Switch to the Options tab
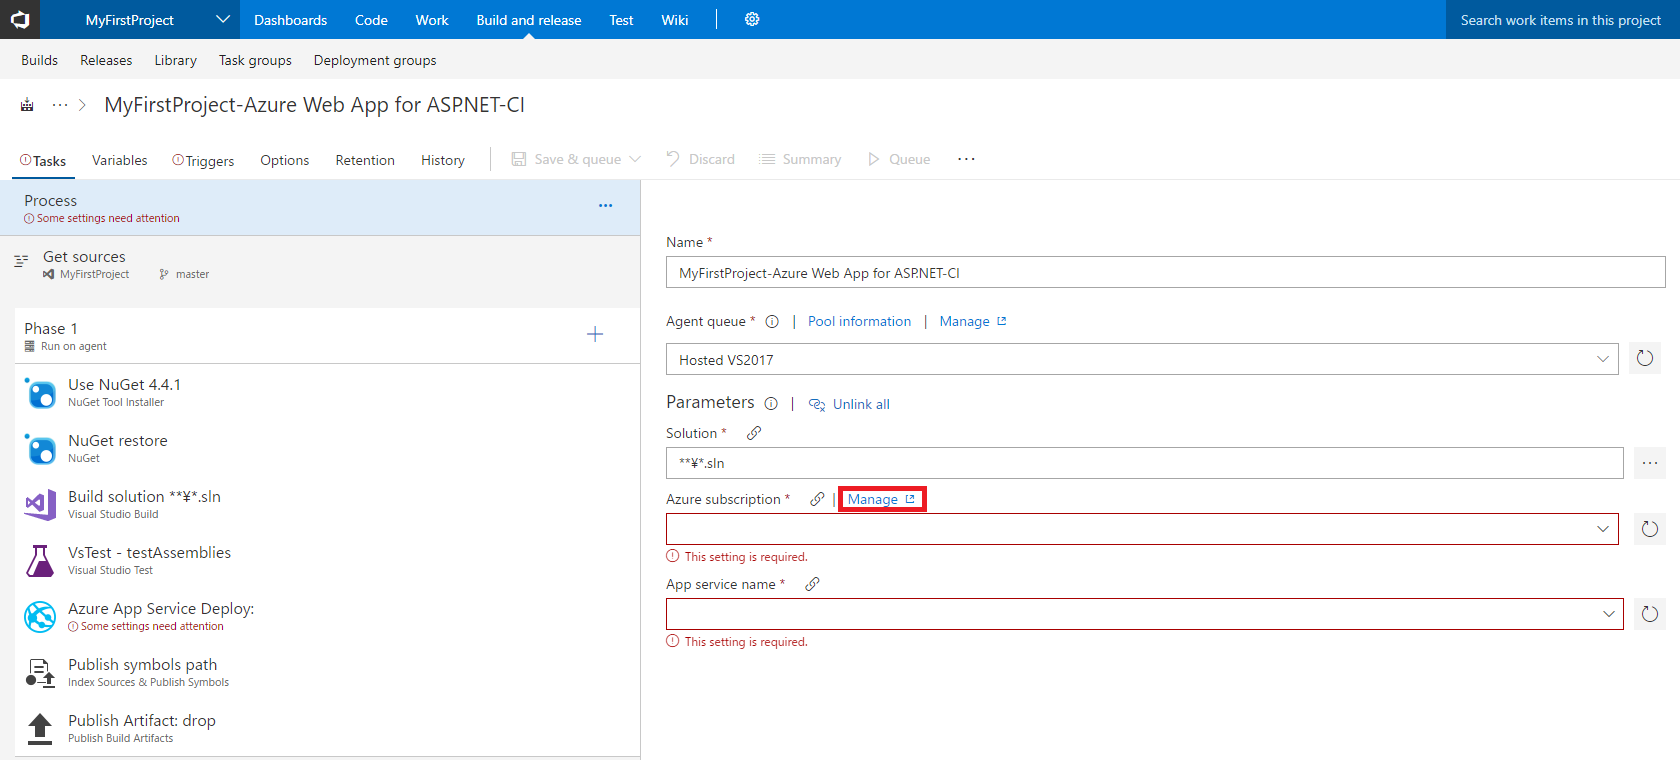The width and height of the screenshot is (1680, 760). [x=285, y=160]
